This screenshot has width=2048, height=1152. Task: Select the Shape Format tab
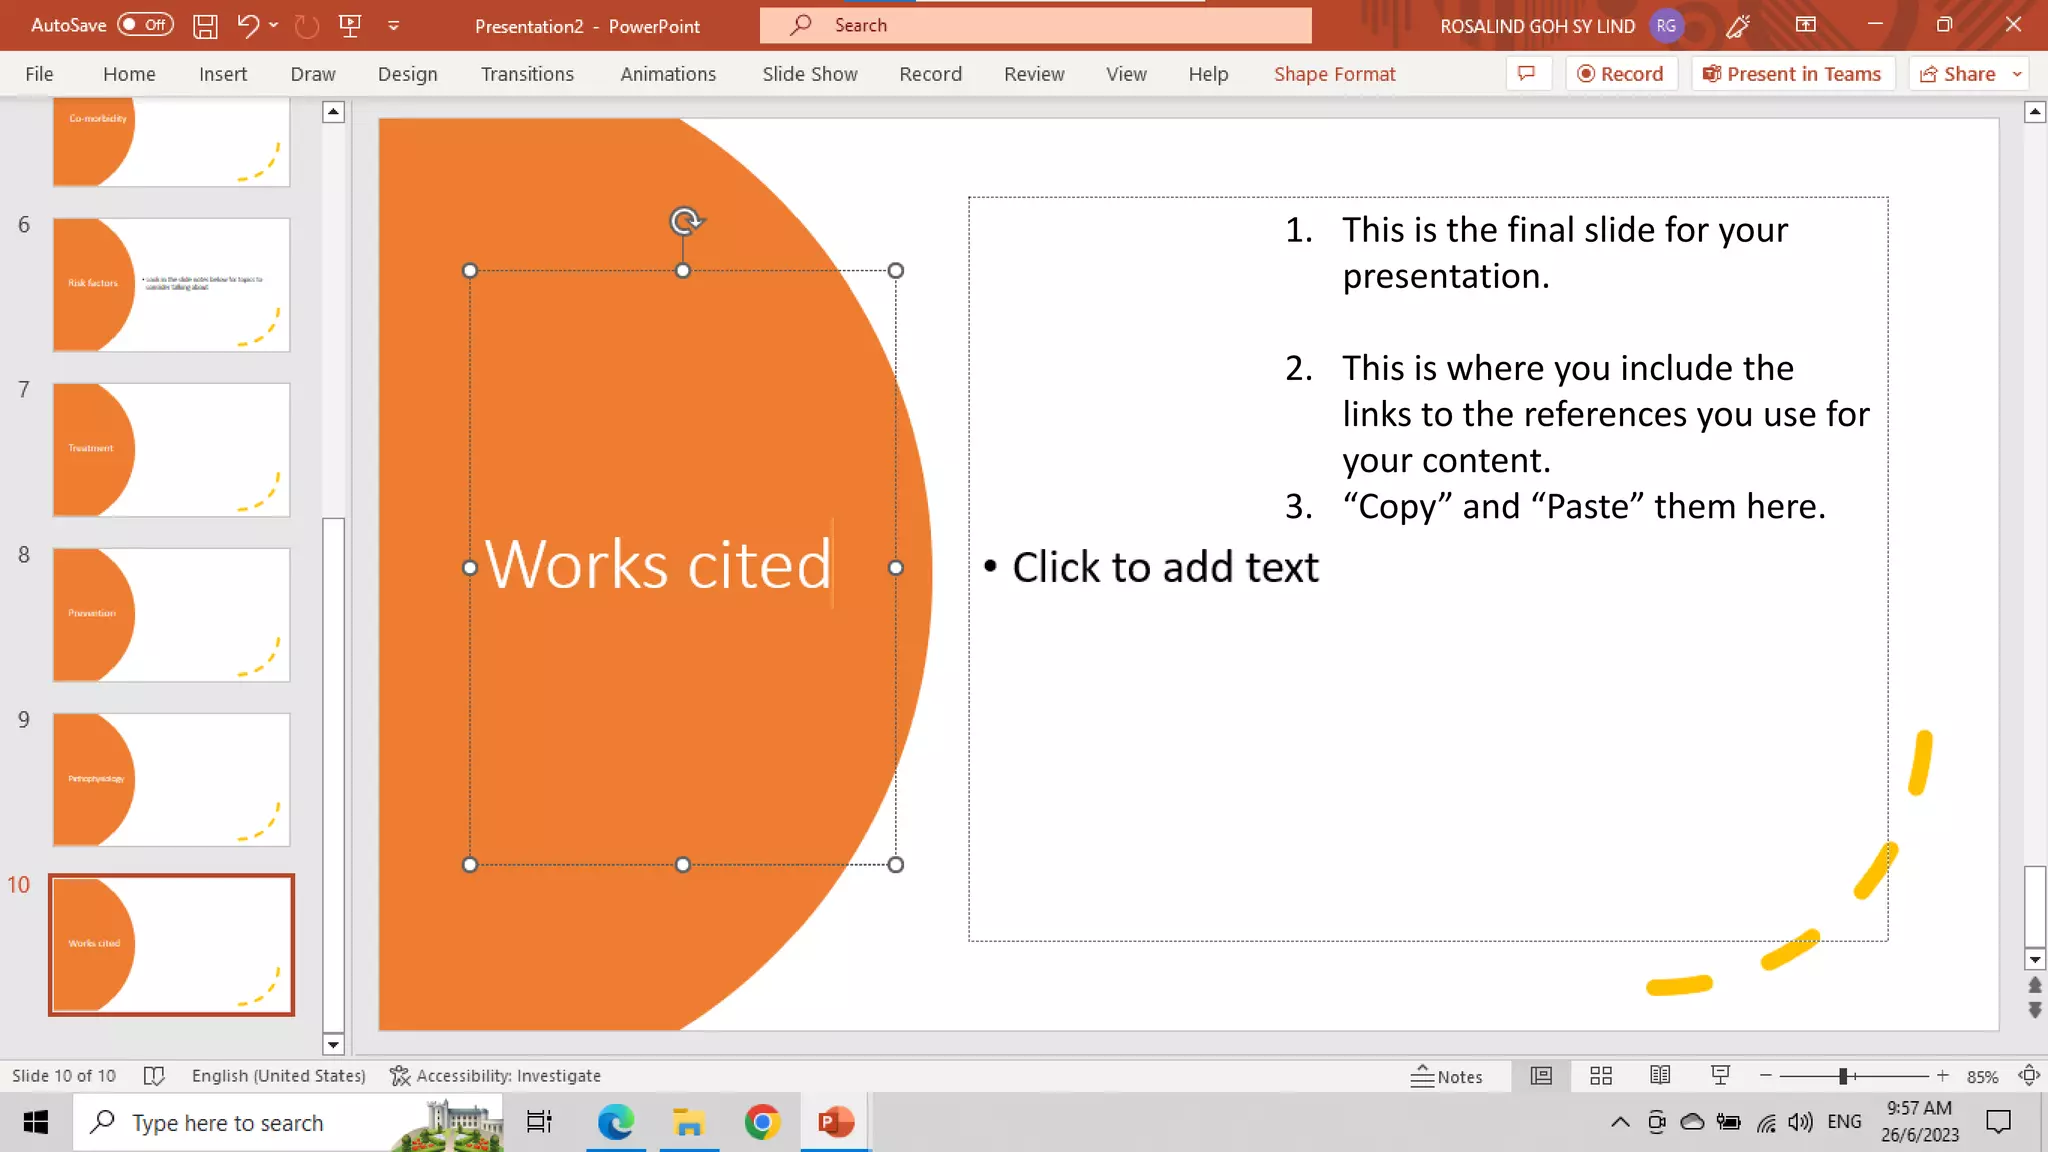(1334, 74)
